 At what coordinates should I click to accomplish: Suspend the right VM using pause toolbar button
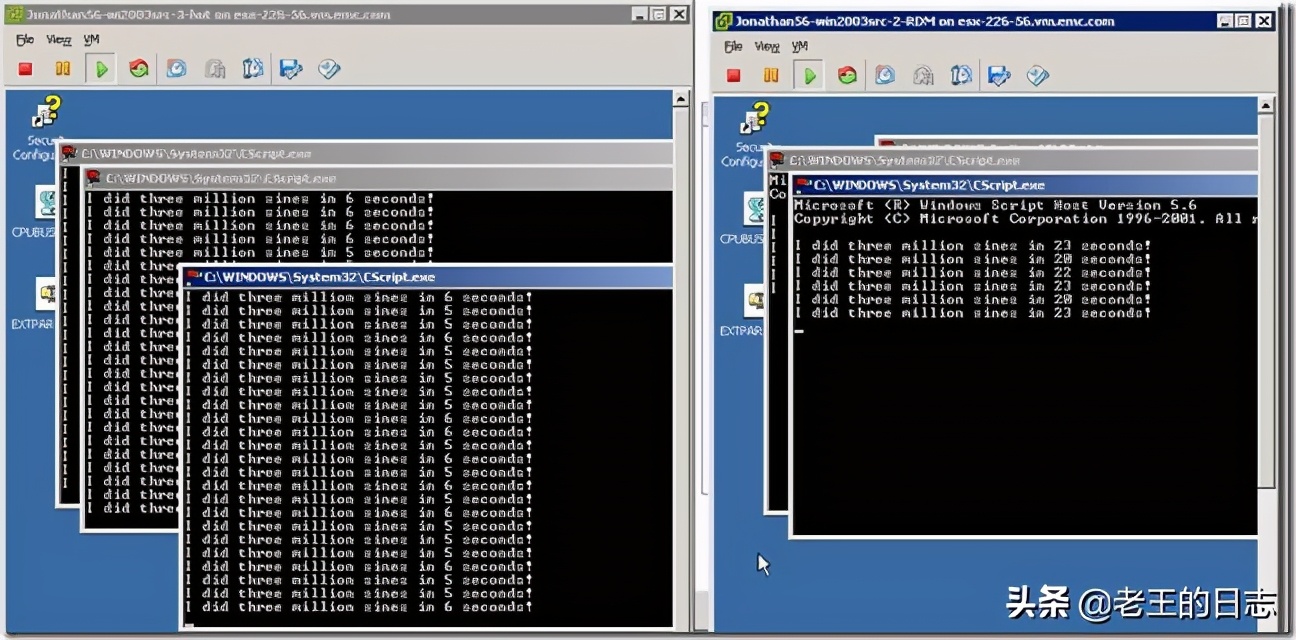pyautogui.click(x=770, y=74)
